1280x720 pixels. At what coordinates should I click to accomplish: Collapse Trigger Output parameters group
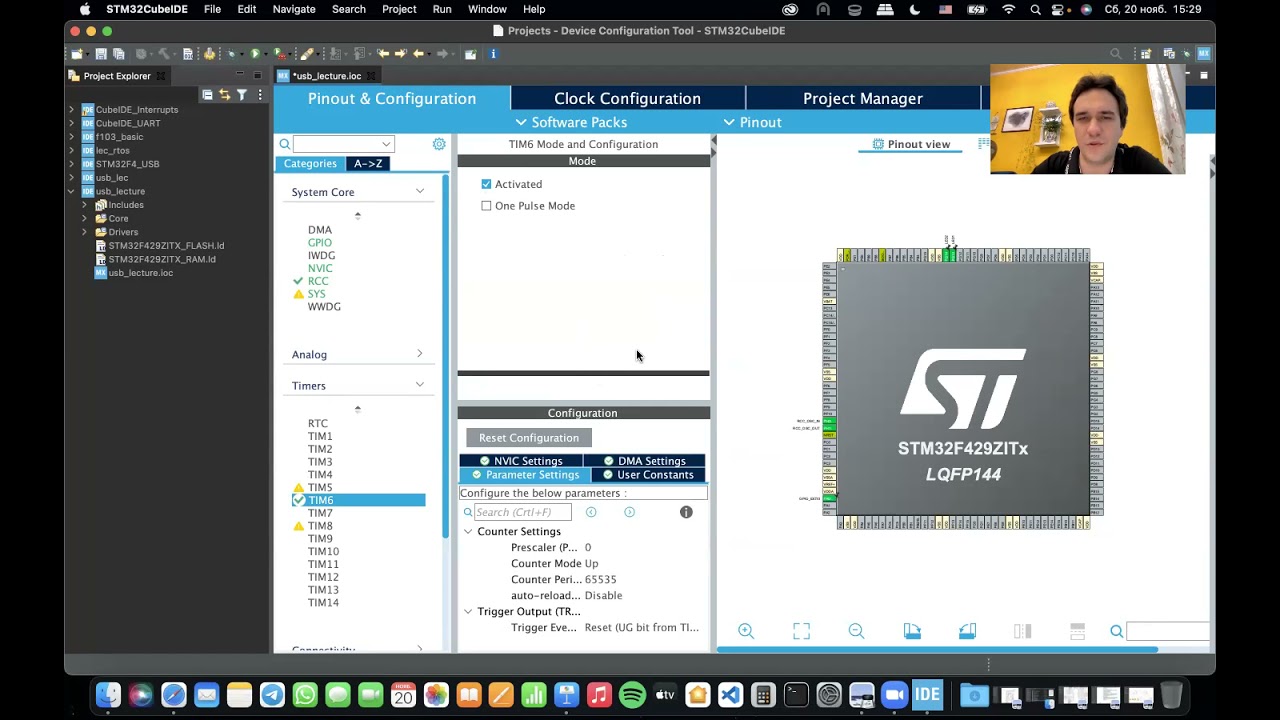pyautogui.click(x=468, y=611)
